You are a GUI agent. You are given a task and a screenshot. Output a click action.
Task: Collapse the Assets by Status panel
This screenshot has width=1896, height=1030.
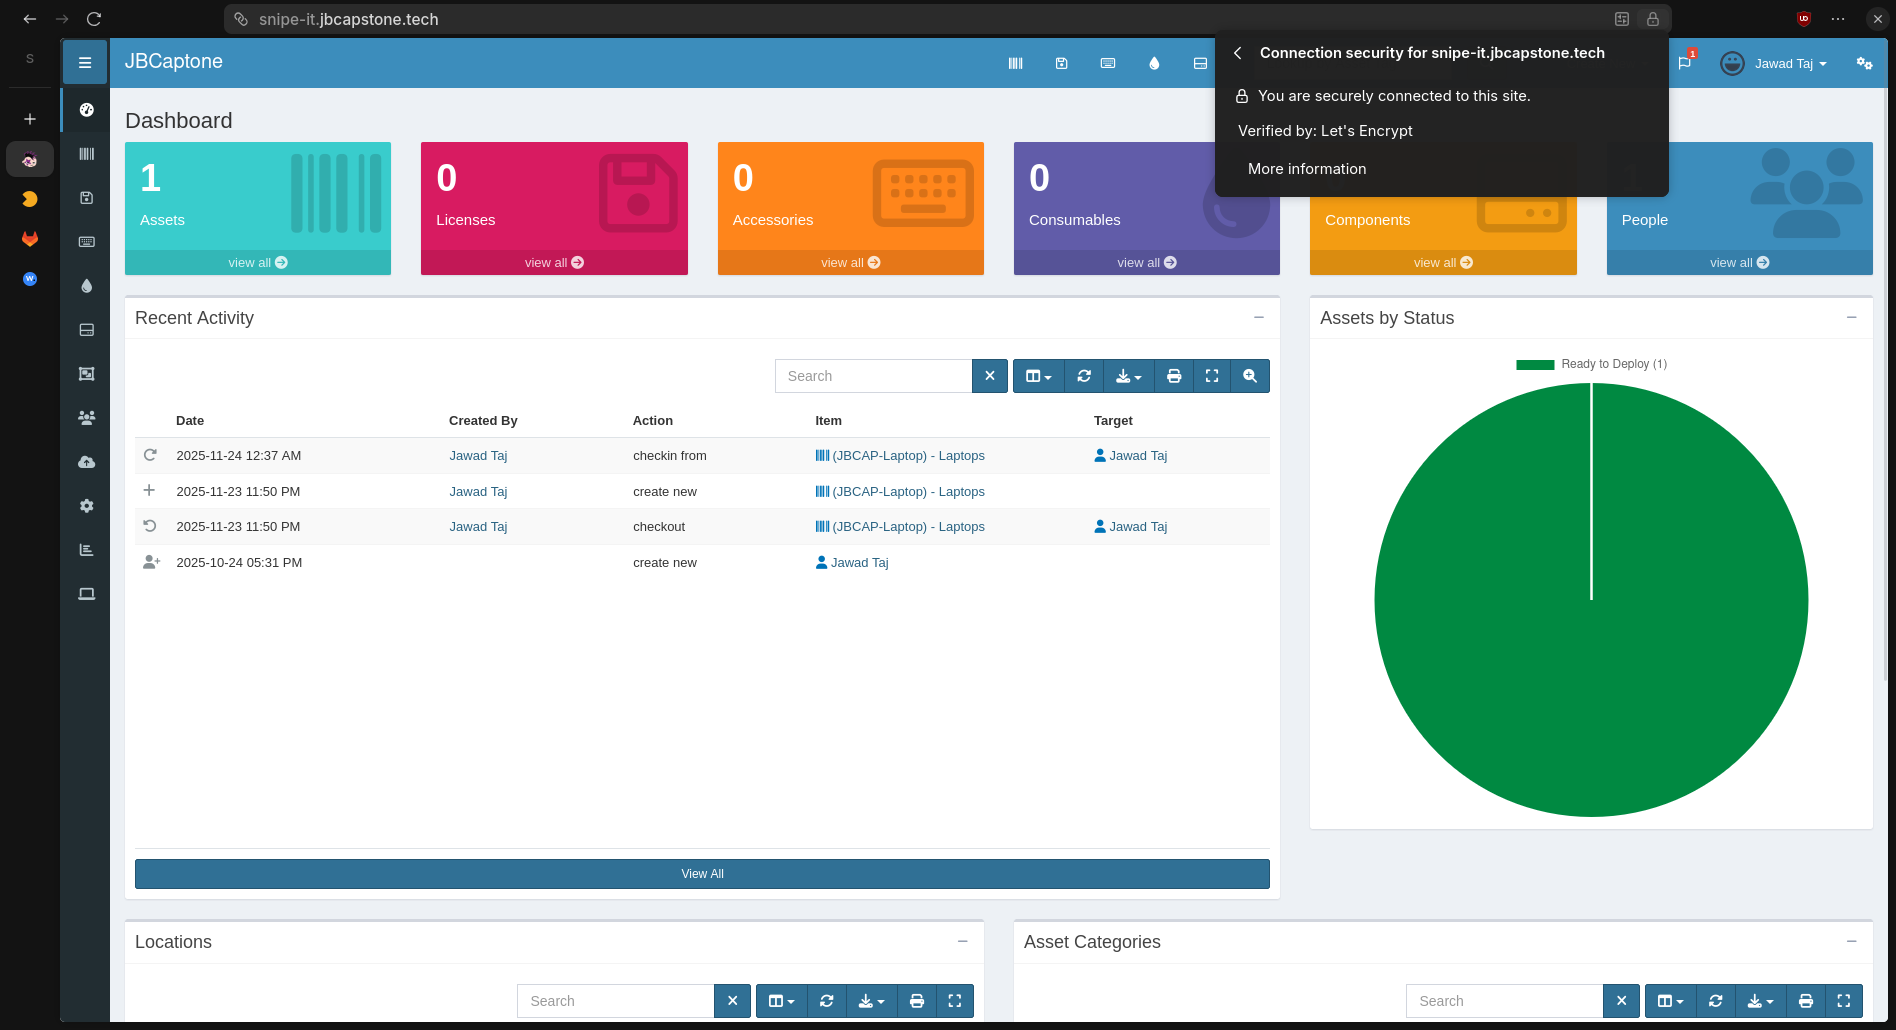click(x=1852, y=317)
